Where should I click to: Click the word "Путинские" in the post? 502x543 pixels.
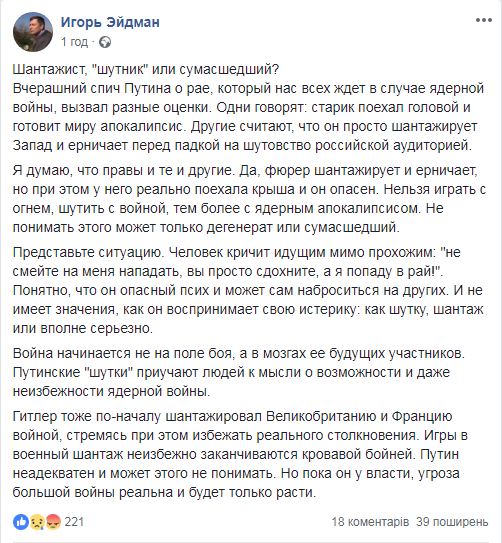tap(46, 372)
